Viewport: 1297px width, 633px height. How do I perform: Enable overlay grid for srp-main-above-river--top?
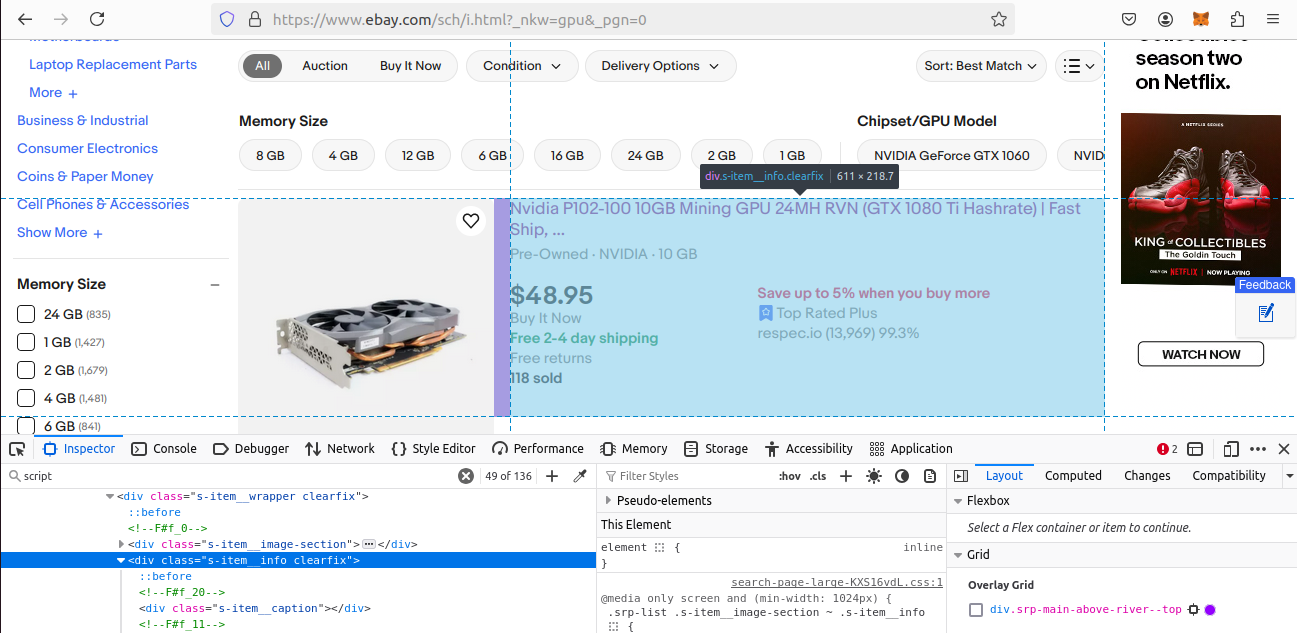pos(976,610)
